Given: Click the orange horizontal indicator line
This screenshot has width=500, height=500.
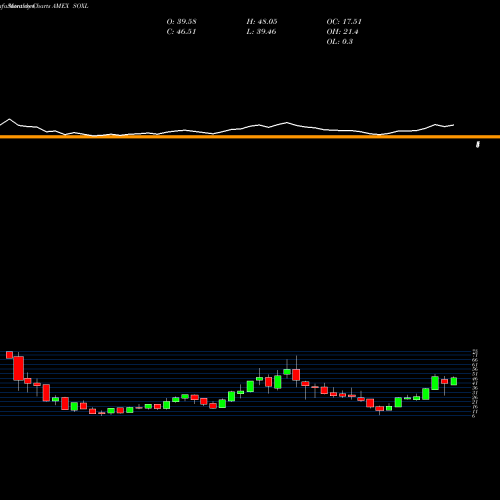Looking at the screenshot, I should [x=250, y=137].
